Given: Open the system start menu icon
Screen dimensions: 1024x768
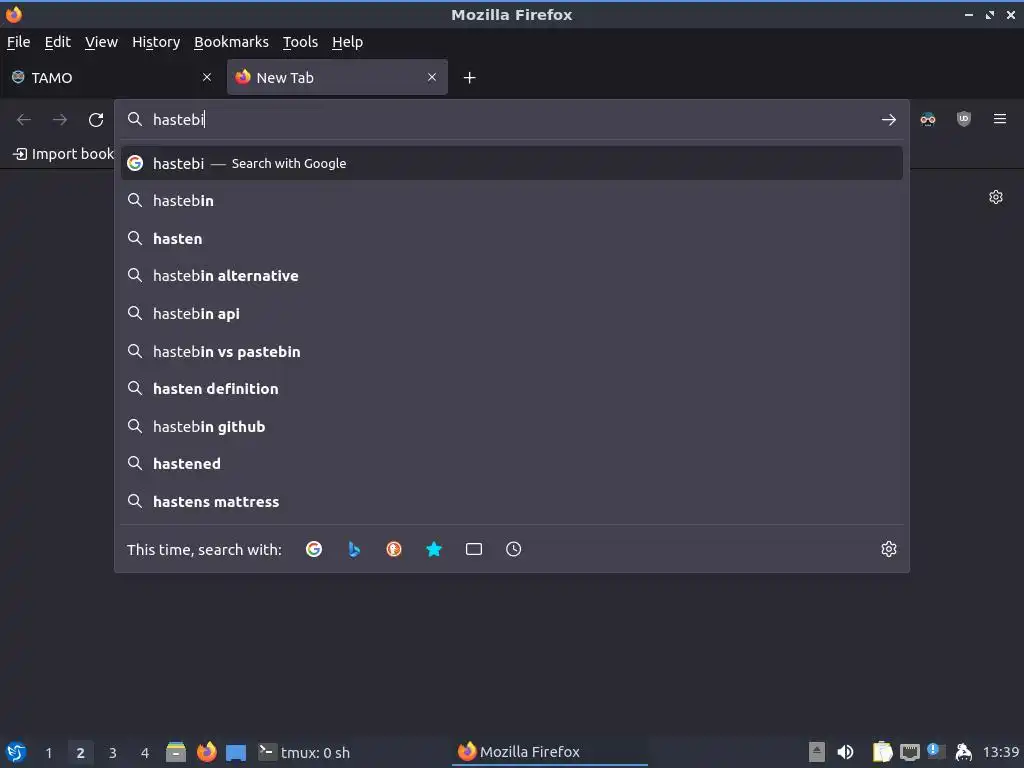Looking at the screenshot, I should [x=16, y=752].
